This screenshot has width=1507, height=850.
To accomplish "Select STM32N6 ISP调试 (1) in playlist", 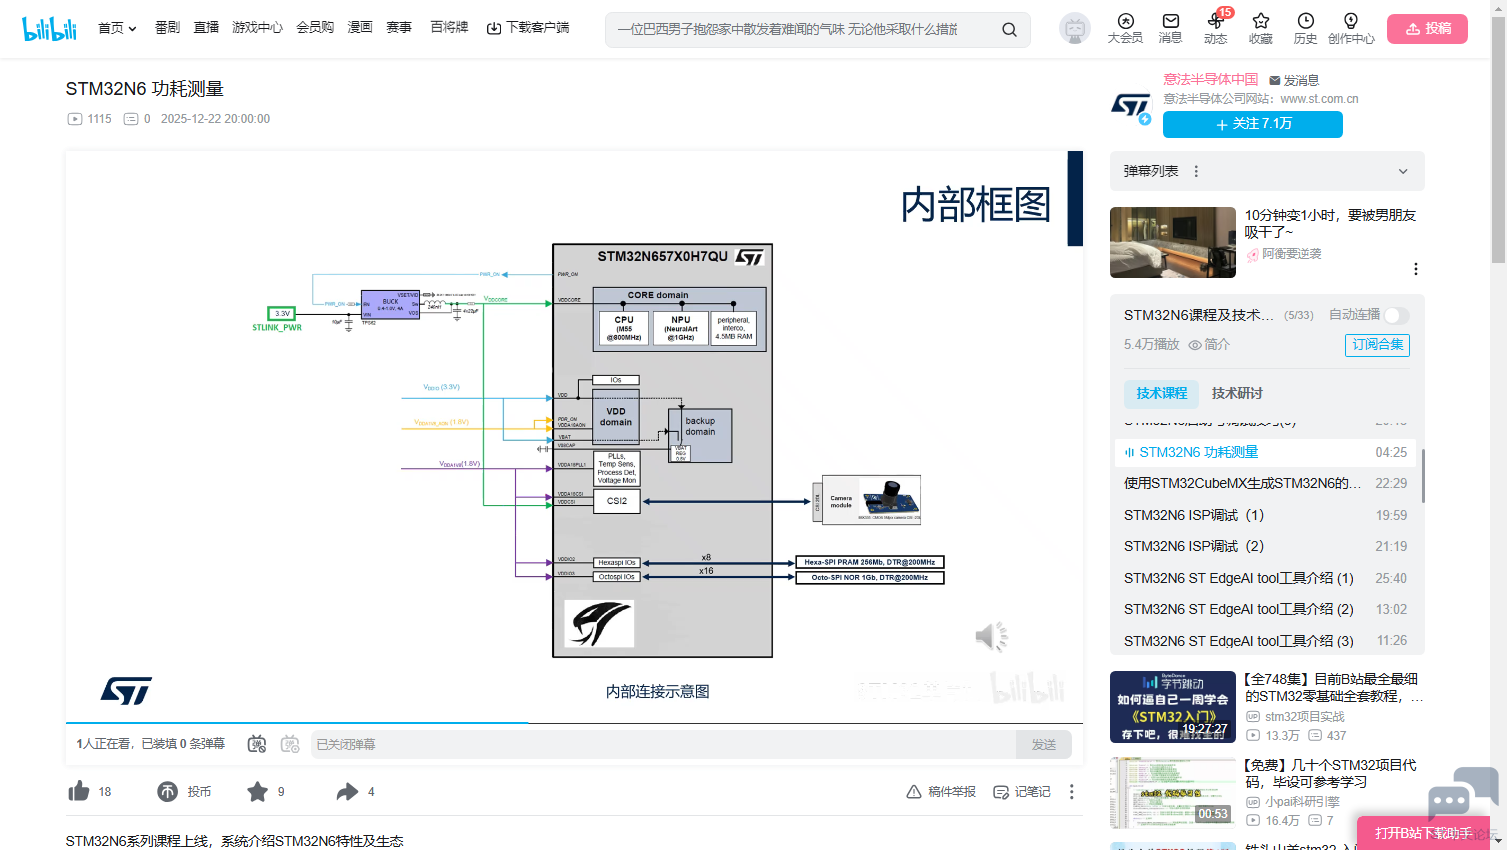I will (1193, 515).
